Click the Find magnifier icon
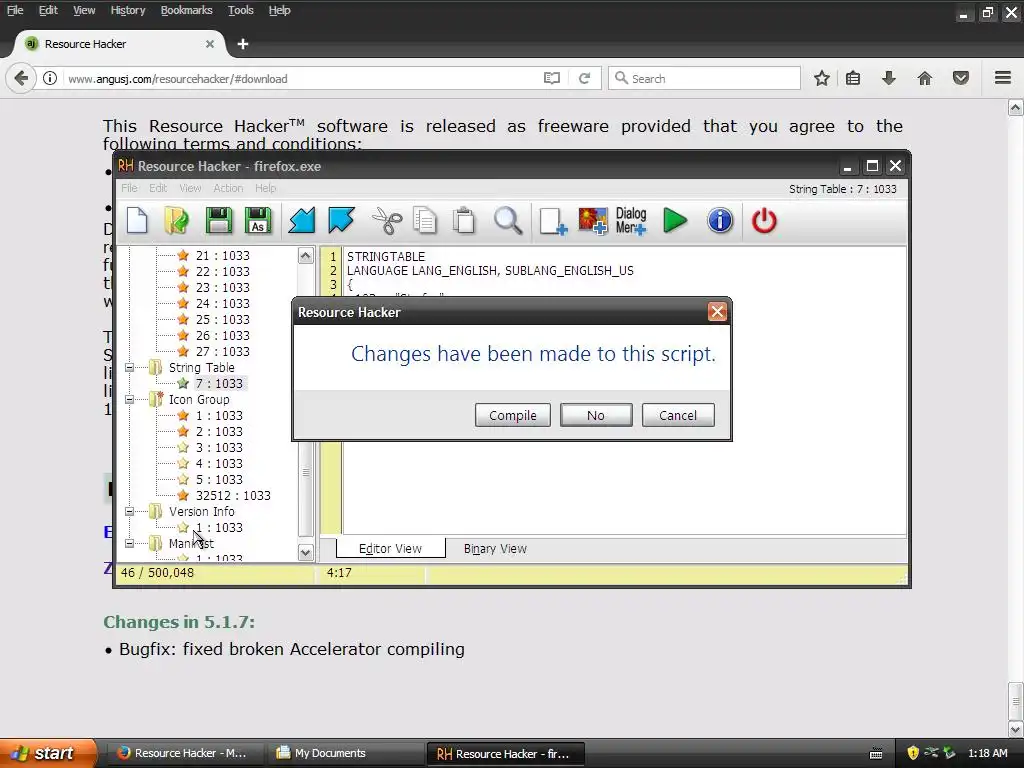This screenshot has width=1024, height=768. 508,221
